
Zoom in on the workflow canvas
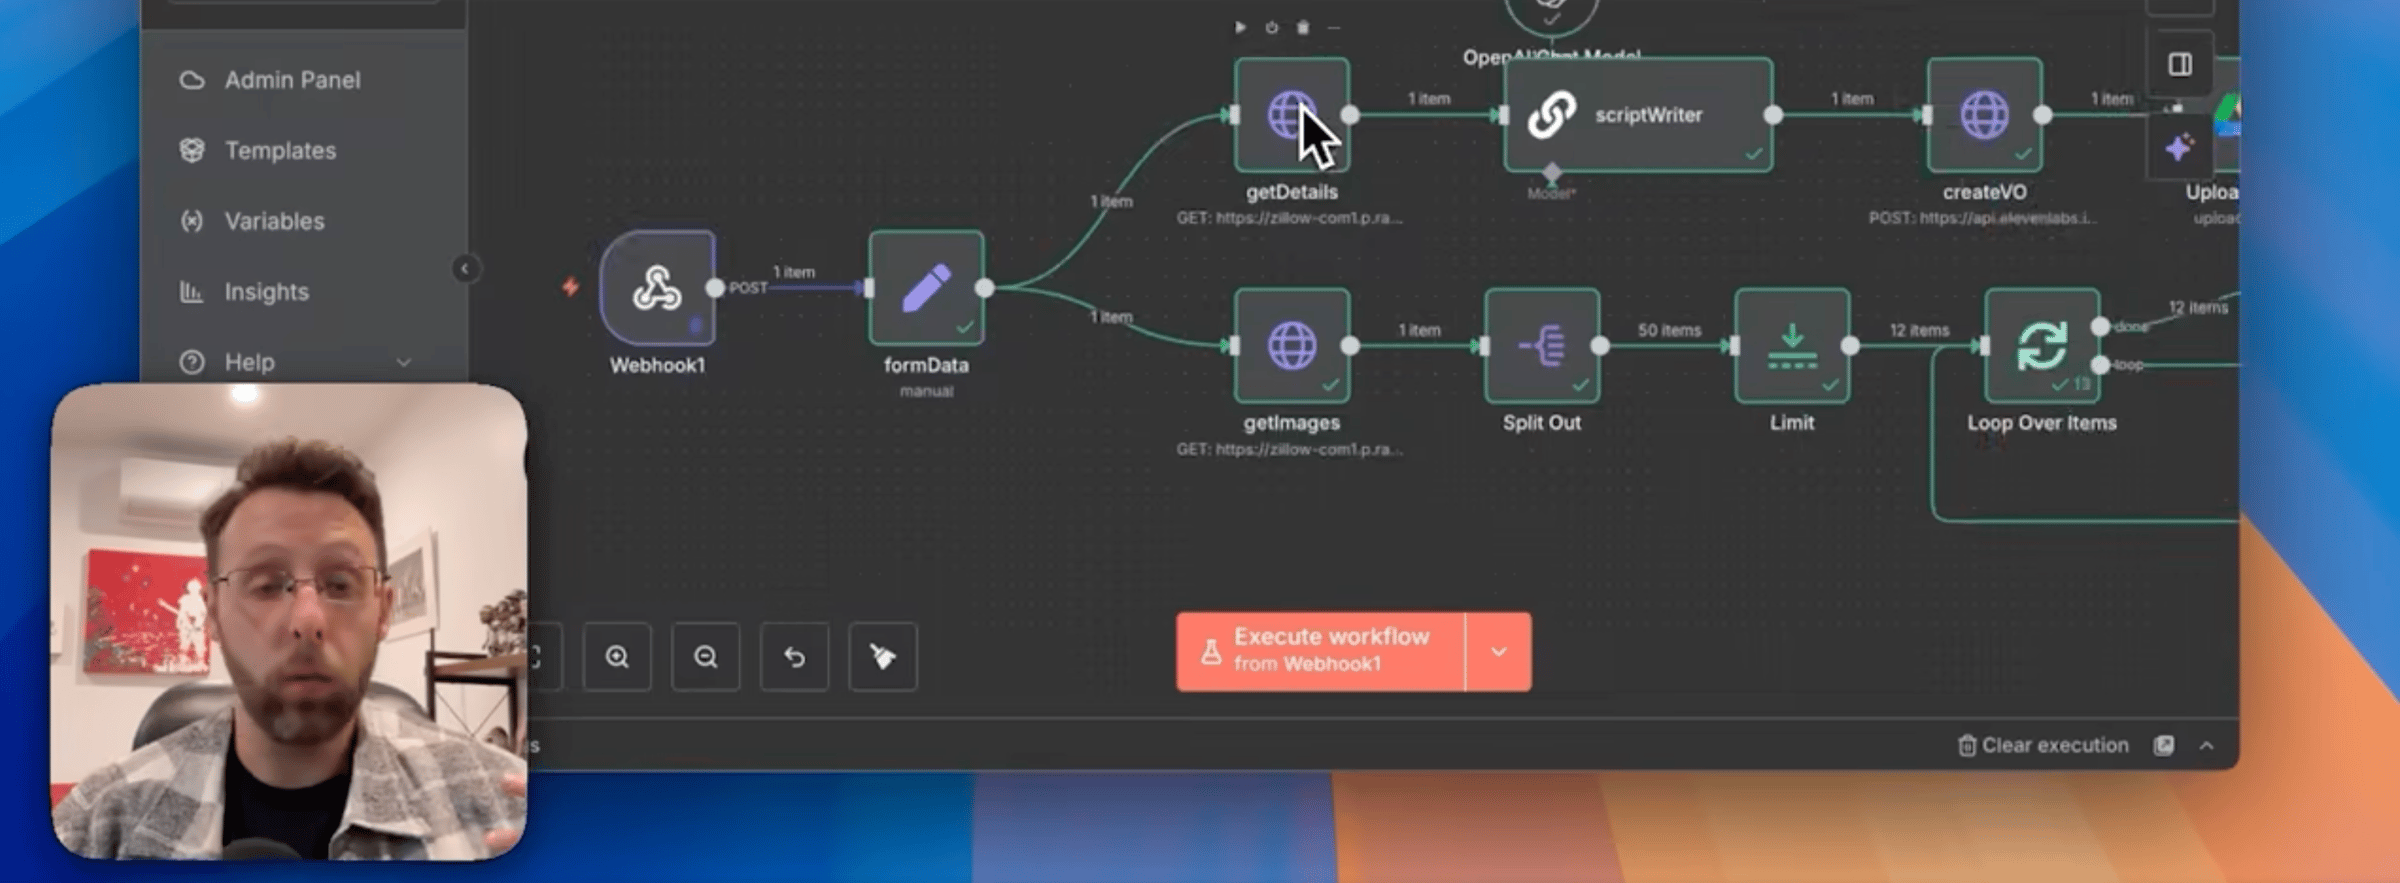click(x=617, y=657)
